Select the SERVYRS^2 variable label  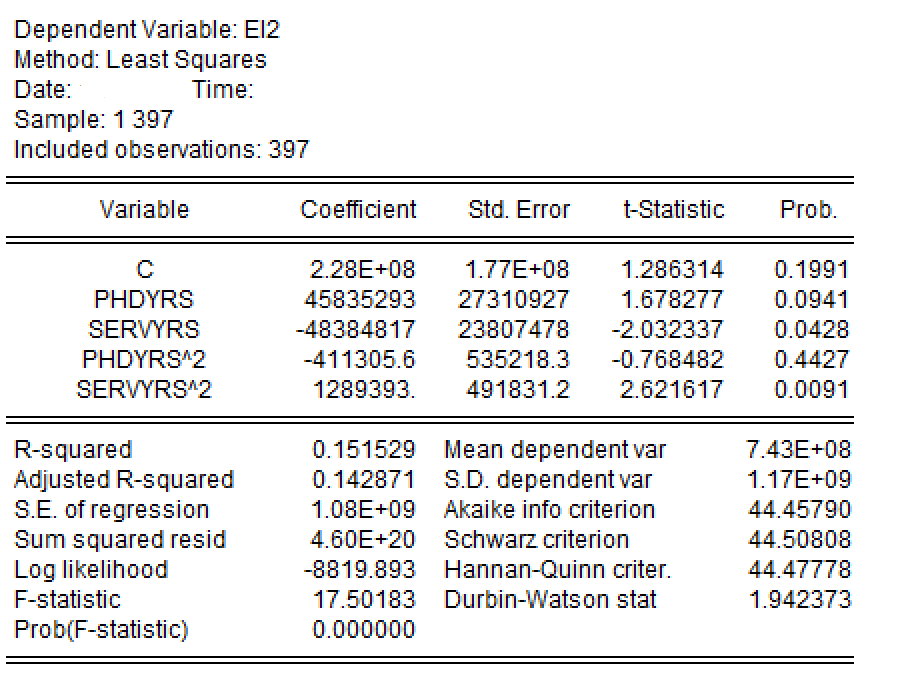pyautogui.click(x=144, y=389)
